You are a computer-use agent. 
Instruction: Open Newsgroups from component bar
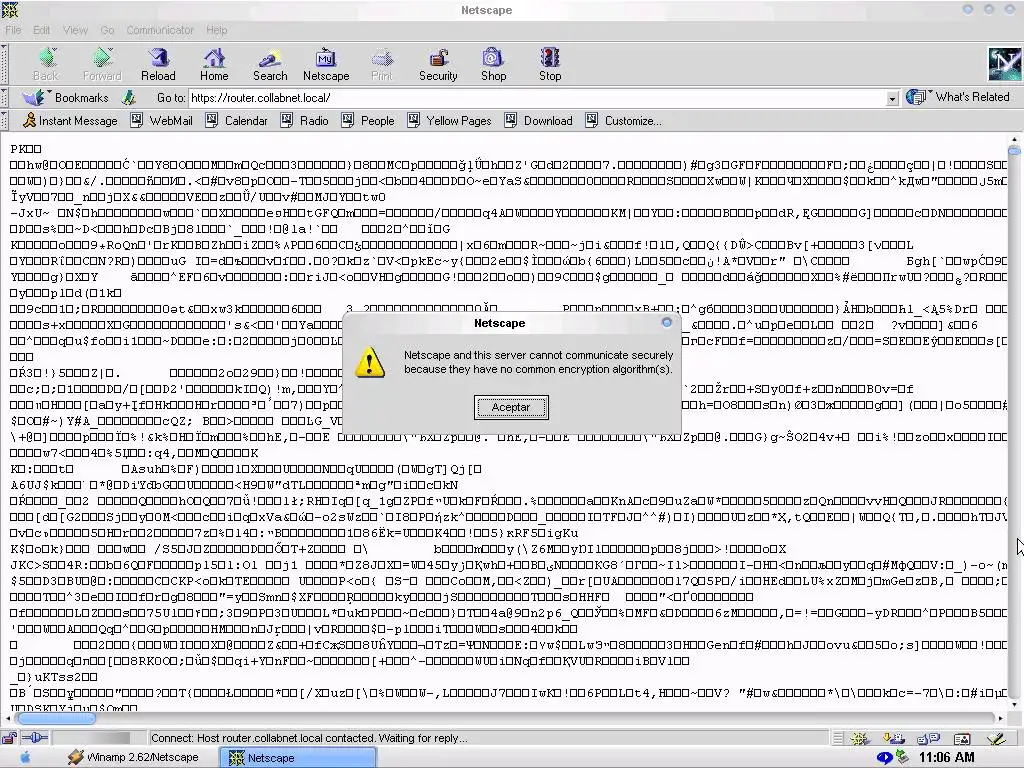tap(927, 739)
